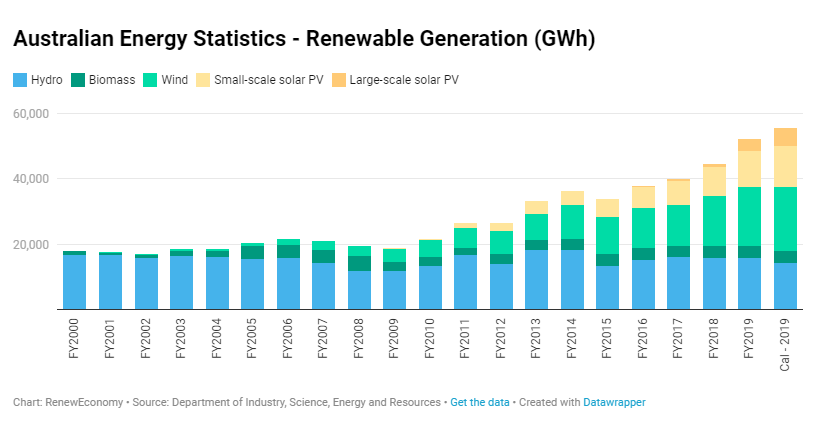817x435 pixels.
Task: Click the Wind segment of the Cal - 2019 bar
Action: coord(785,219)
